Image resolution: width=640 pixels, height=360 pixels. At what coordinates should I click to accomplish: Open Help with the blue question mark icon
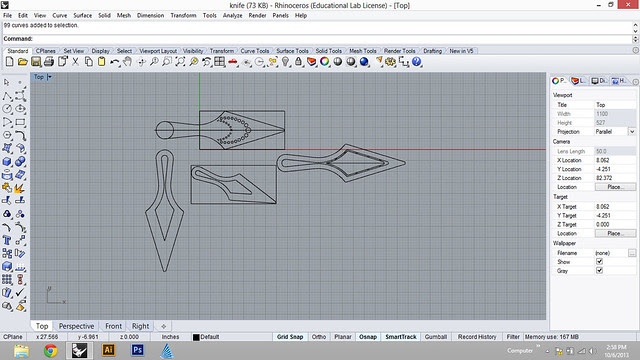tap(417, 62)
